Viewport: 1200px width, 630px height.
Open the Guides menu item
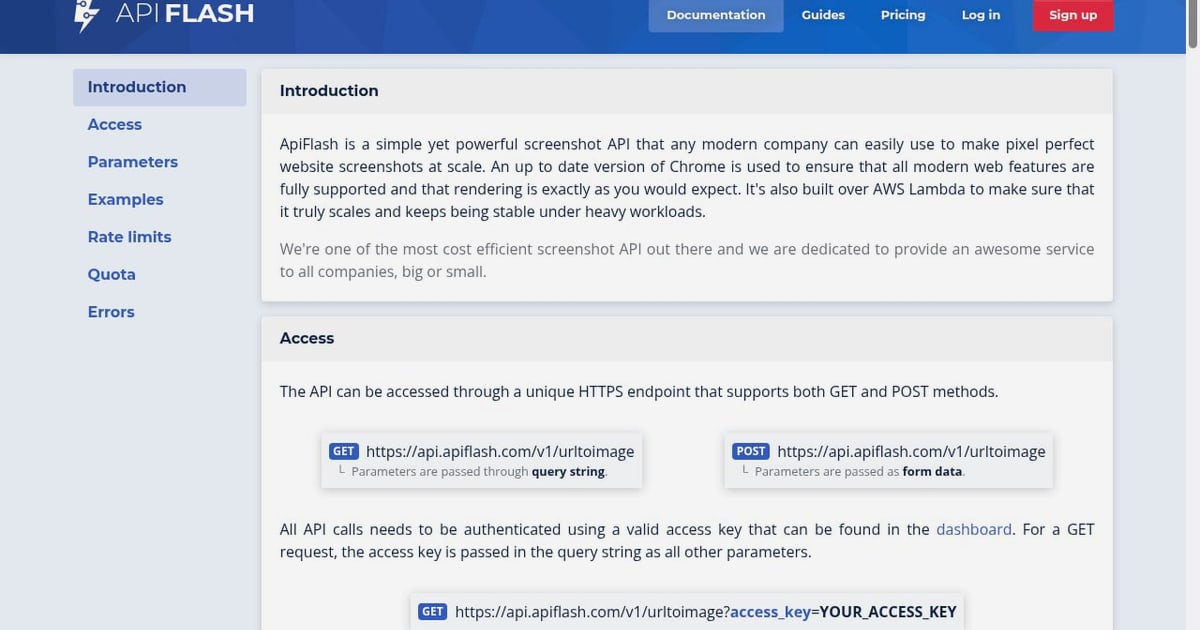(823, 15)
